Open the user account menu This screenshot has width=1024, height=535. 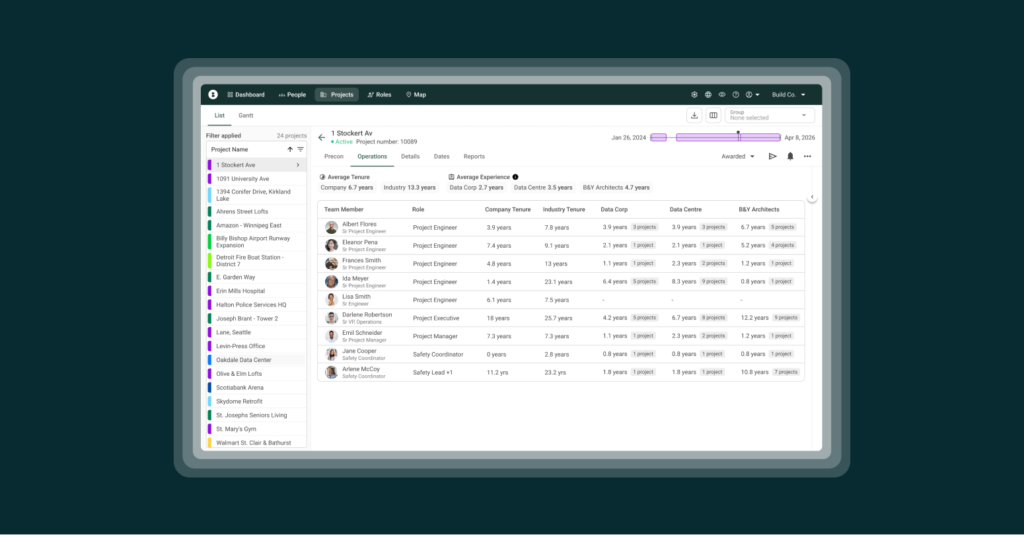click(x=752, y=95)
